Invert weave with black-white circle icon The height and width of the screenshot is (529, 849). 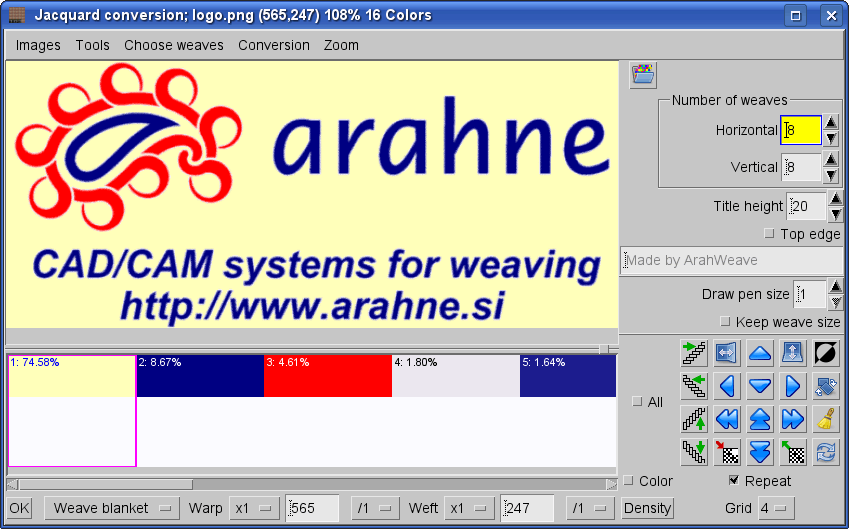tap(826, 354)
